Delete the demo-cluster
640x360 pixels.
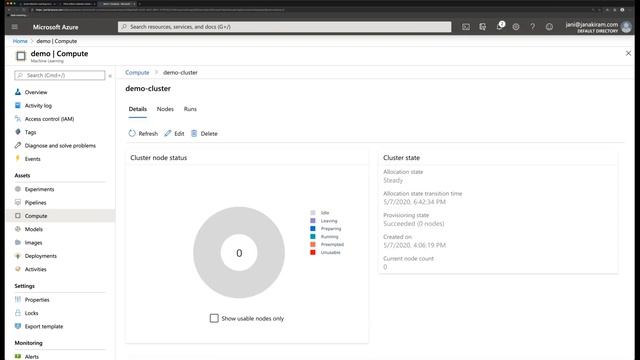pyautogui.click(x=204, y=133)
